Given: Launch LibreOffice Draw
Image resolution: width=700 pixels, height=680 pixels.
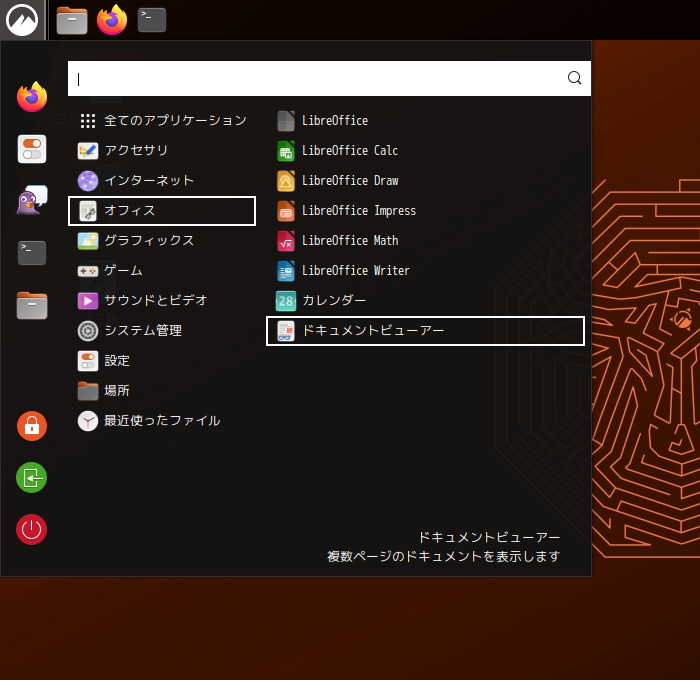Looking at the screenshot, I should 425,180.
